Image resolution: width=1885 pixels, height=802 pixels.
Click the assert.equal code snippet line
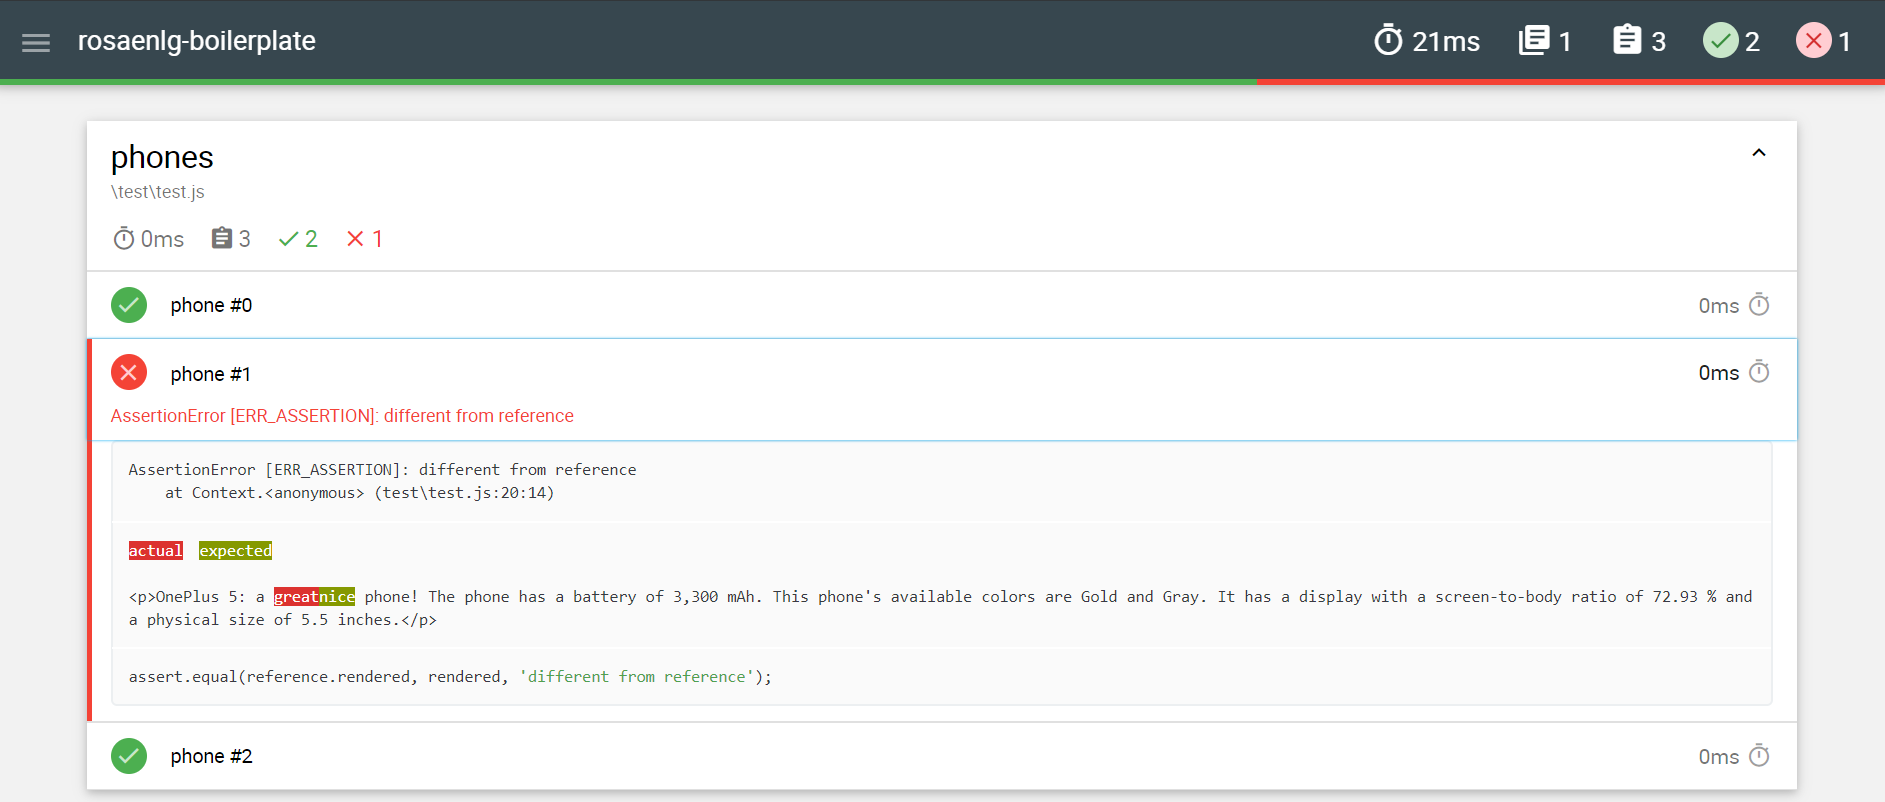click(450, 677)
